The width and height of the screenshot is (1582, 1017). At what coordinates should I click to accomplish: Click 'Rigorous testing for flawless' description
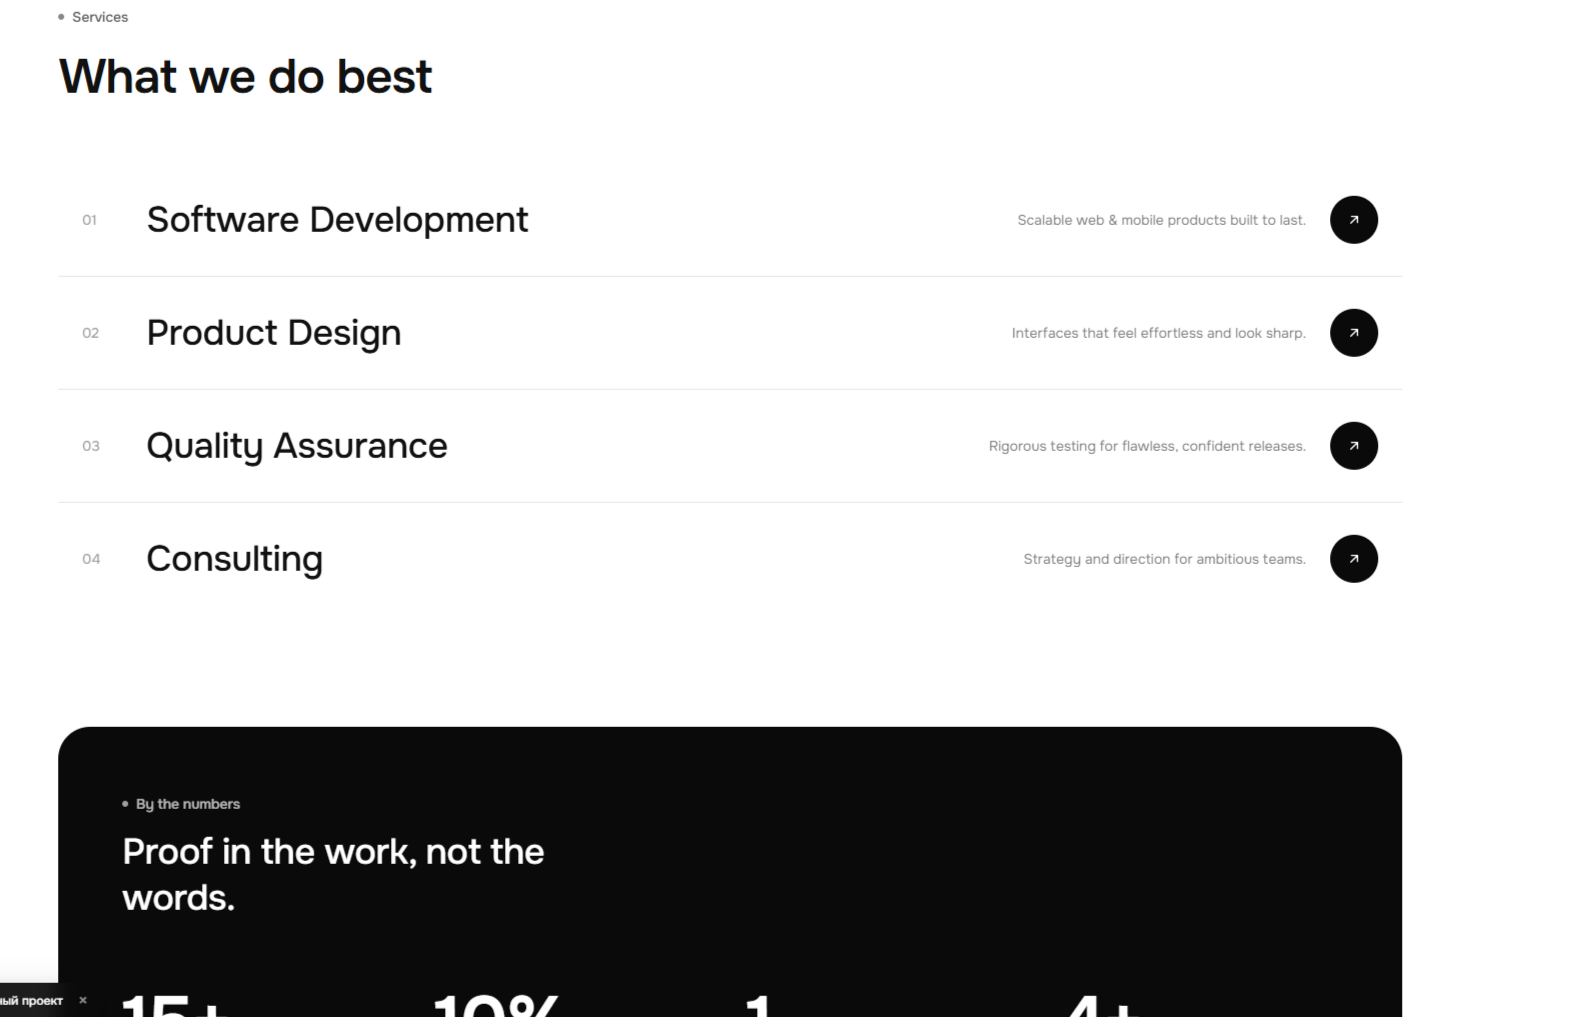click(x=1147, y=446)
